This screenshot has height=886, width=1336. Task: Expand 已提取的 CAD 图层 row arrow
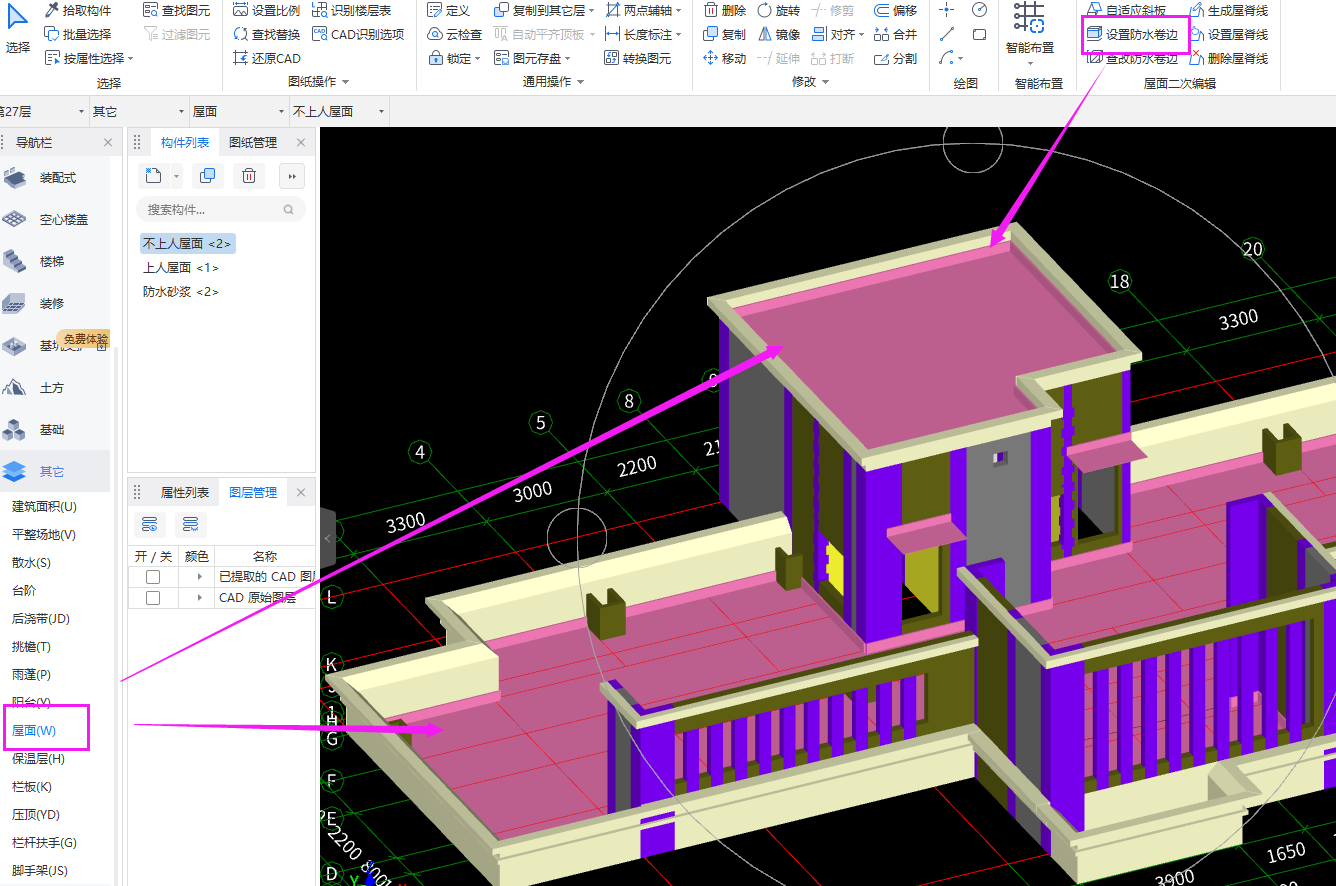pyautogui.click(x=200, y=577)
